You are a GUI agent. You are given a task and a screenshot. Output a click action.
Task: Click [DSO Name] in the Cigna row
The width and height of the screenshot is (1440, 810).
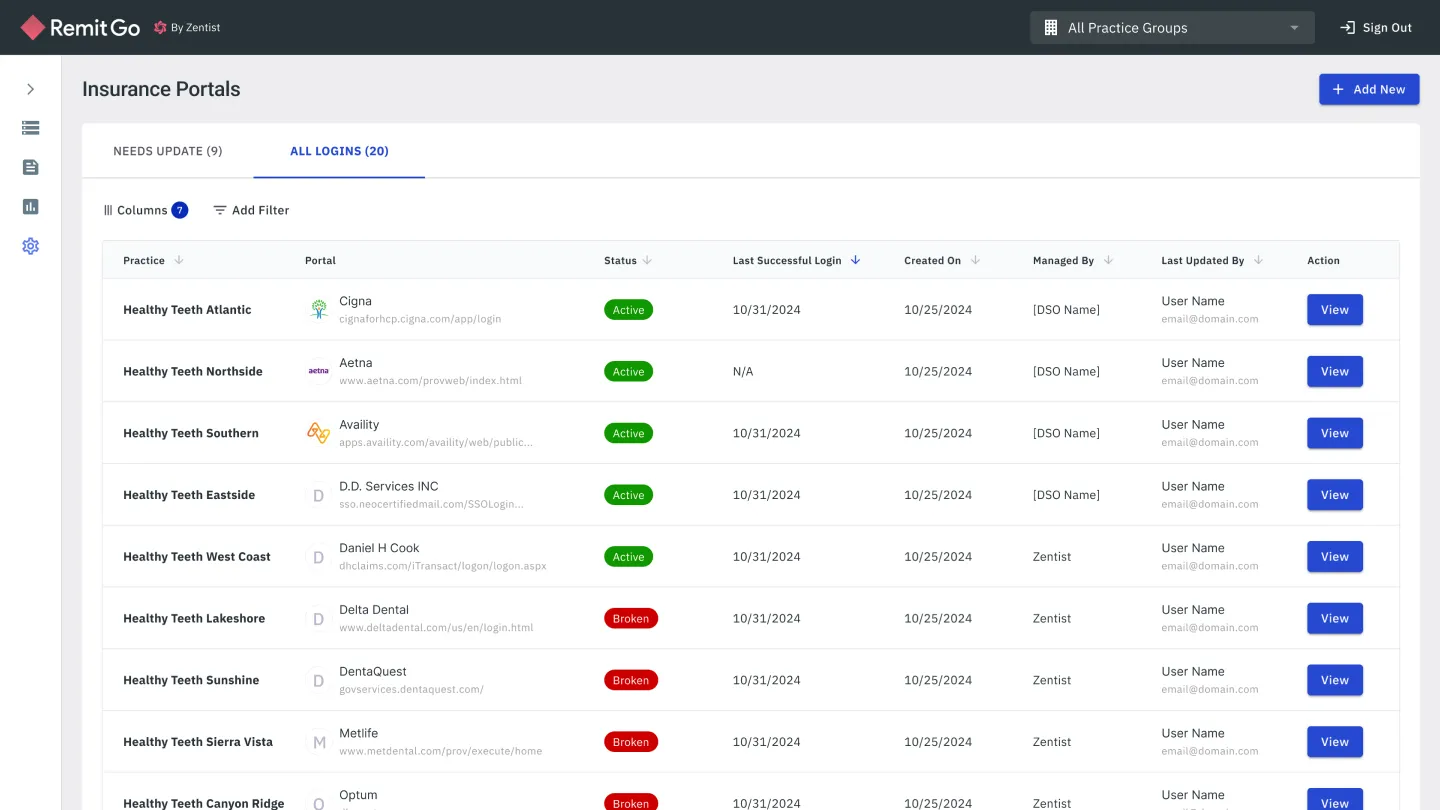point(1066,310)
